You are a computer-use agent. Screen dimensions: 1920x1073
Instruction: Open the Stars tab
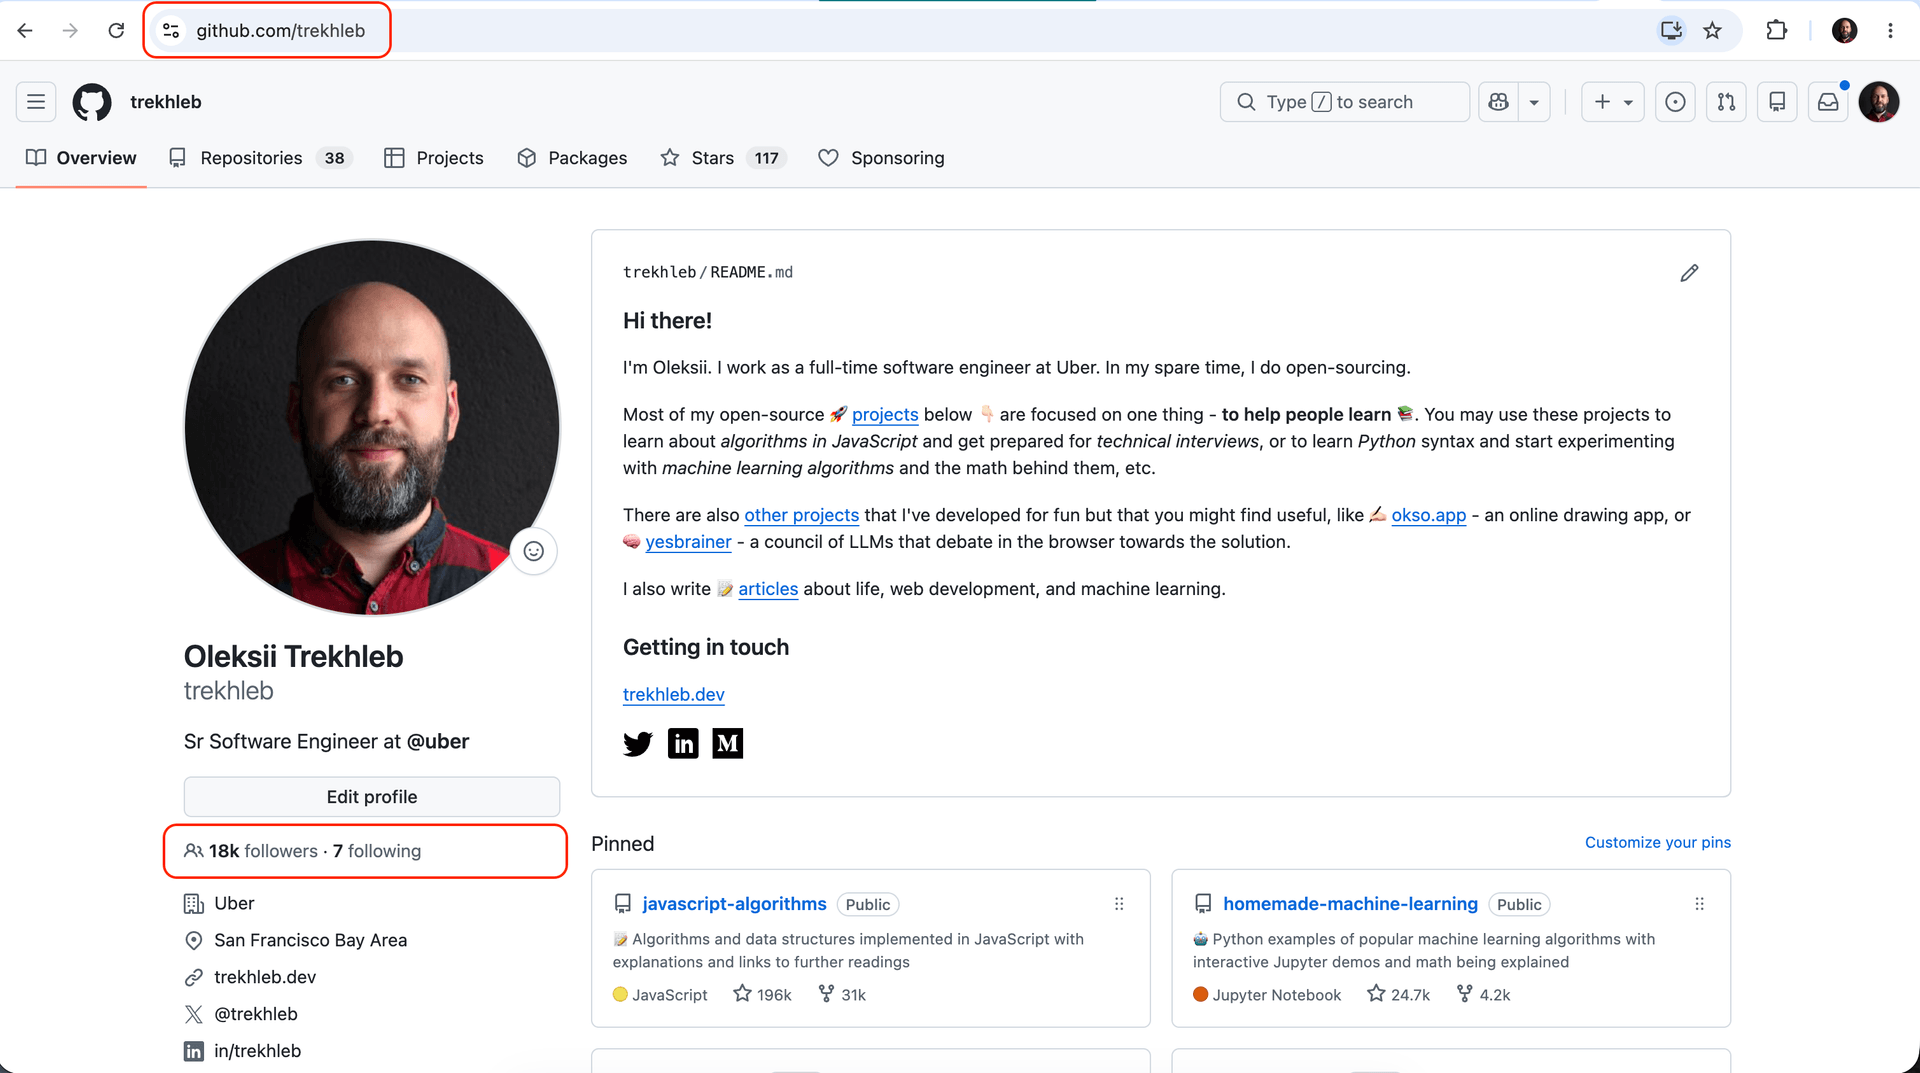[x=723, y=158]
